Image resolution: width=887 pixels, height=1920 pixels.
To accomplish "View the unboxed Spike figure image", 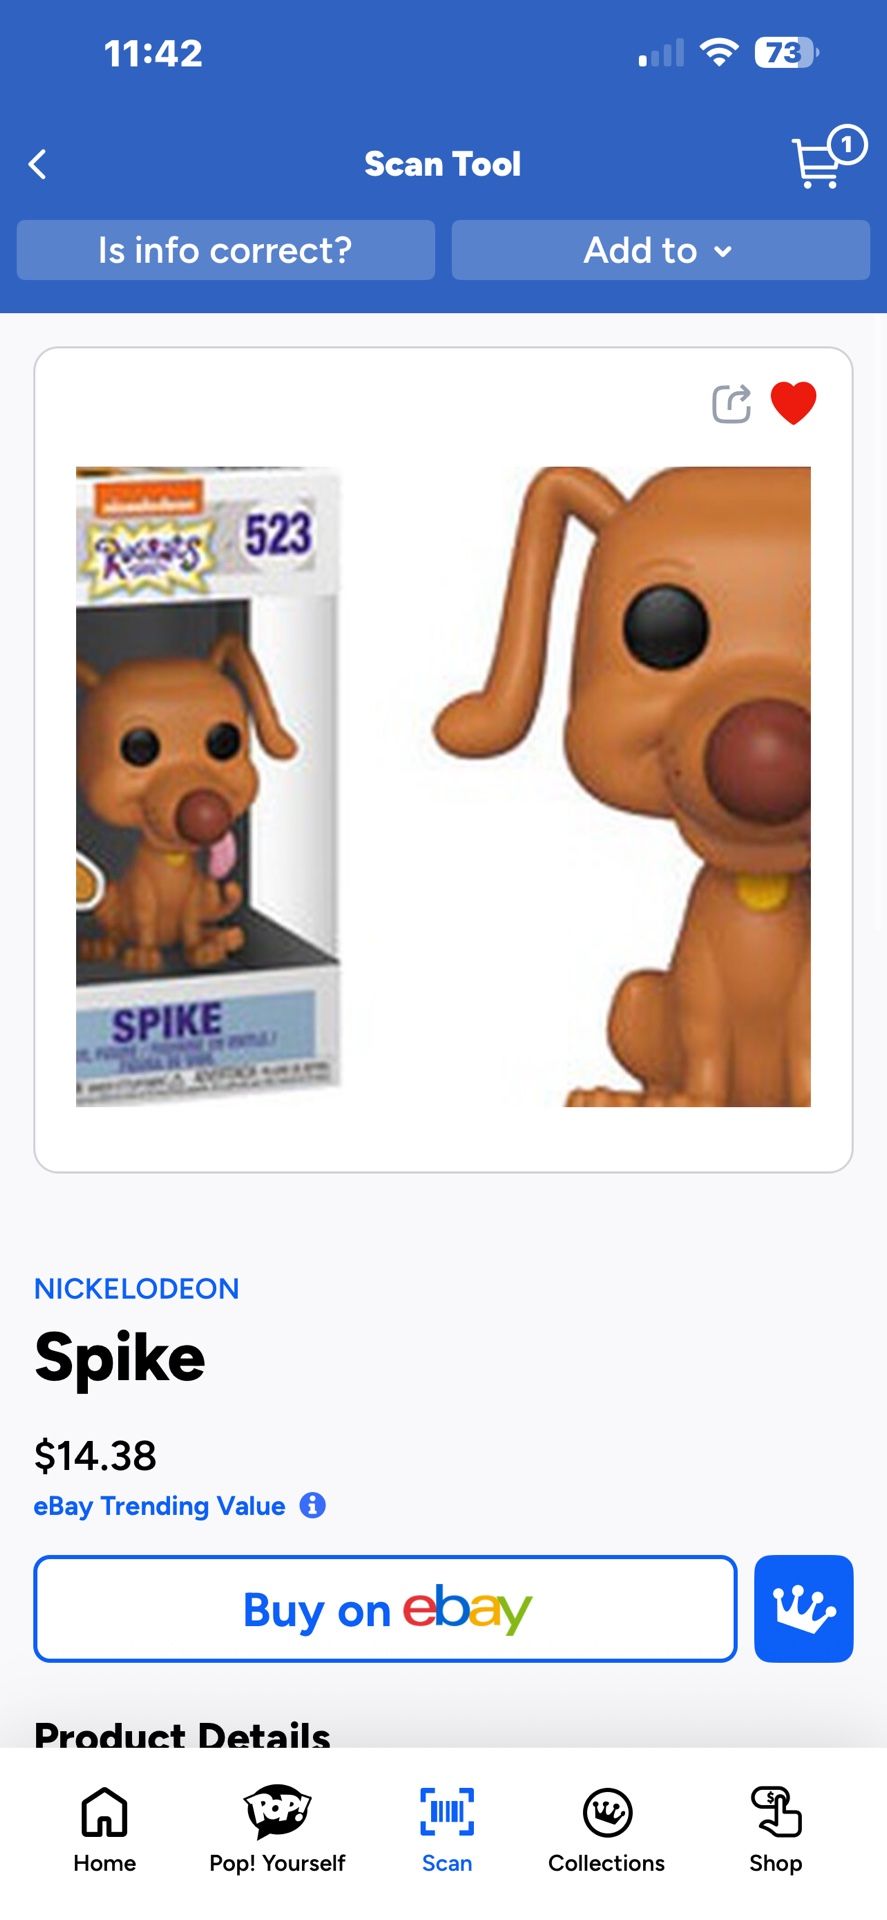I will pos(621,786).
